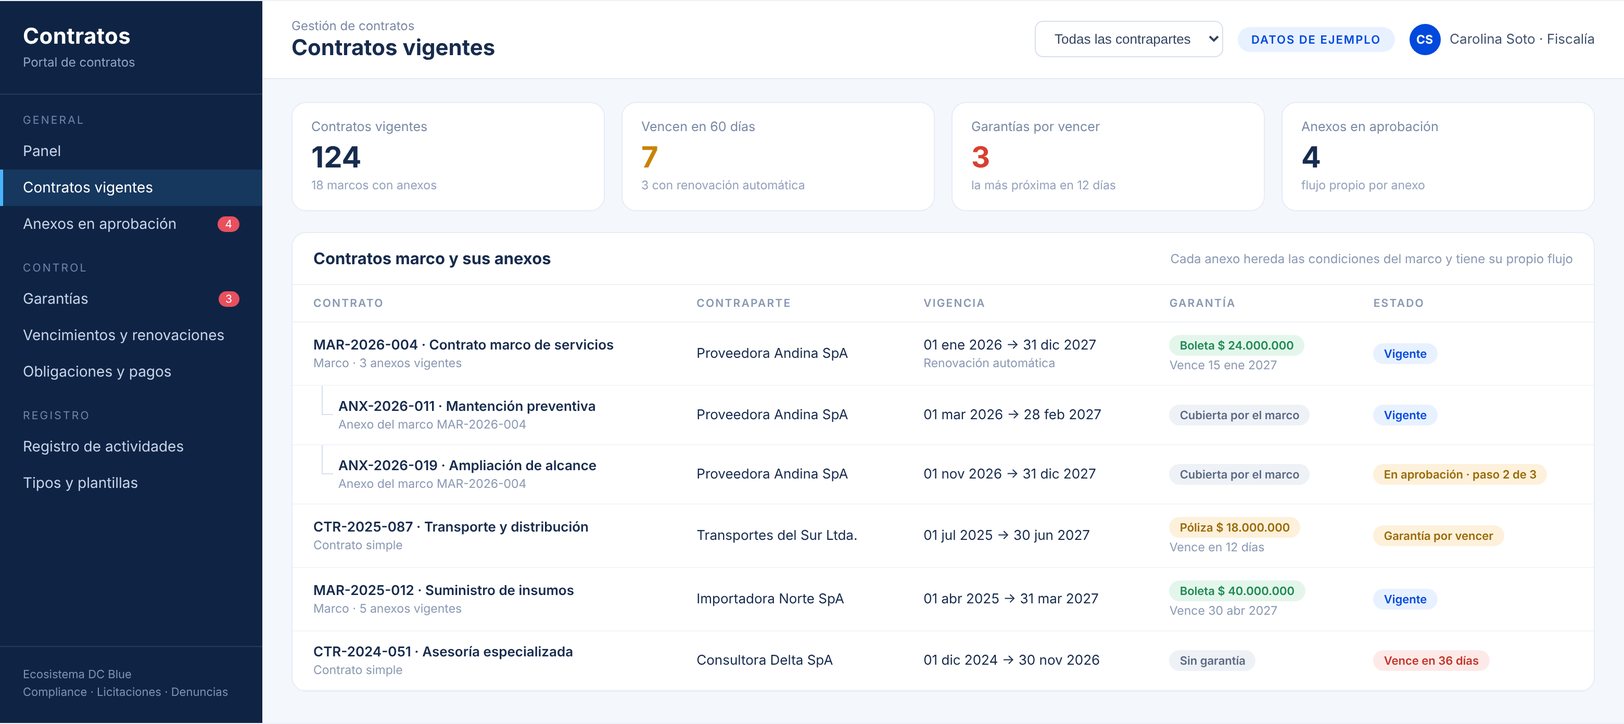Click the Vigente status of MAR-2025-012 row
Viewport: 1624px width, 724px height.
click(x=1405, y=599)
